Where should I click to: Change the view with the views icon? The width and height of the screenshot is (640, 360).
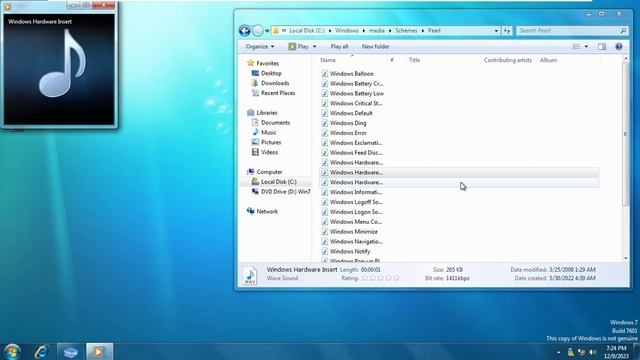click(576, 47)
